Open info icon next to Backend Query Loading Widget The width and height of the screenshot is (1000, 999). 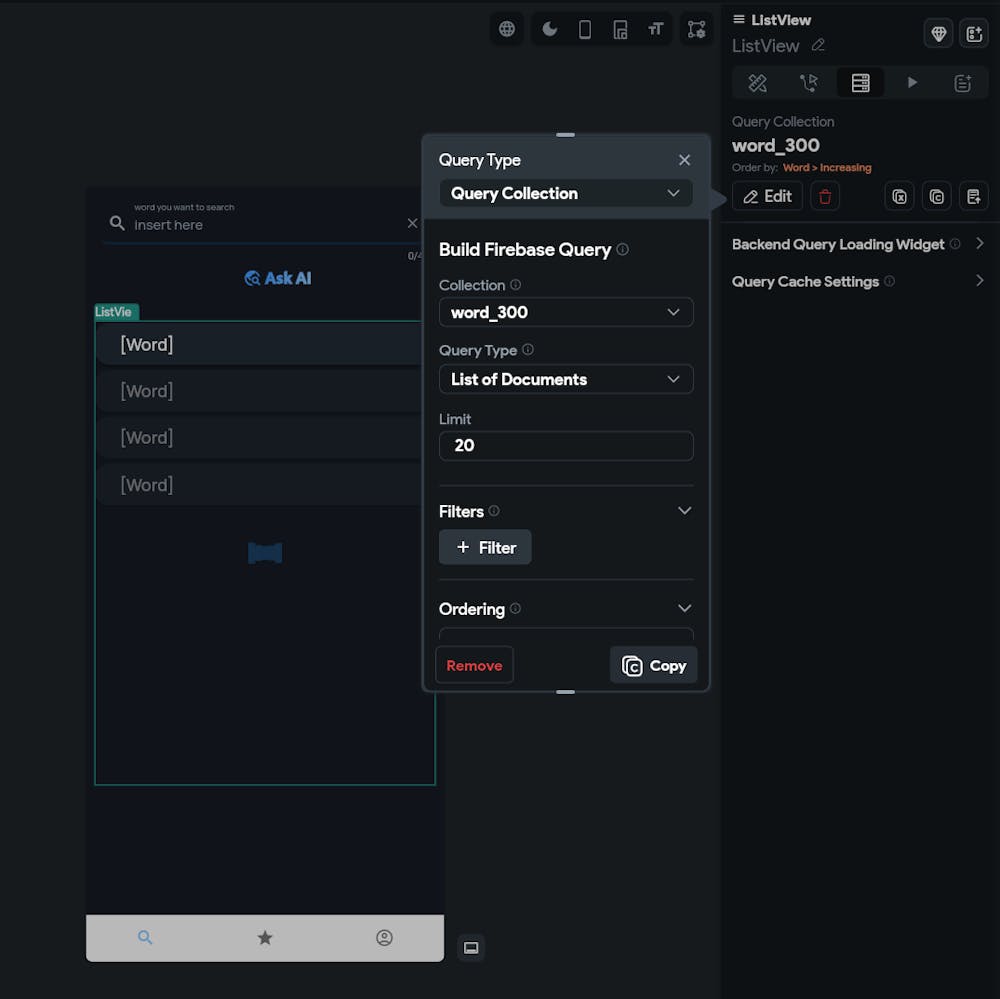coord(955,244)
